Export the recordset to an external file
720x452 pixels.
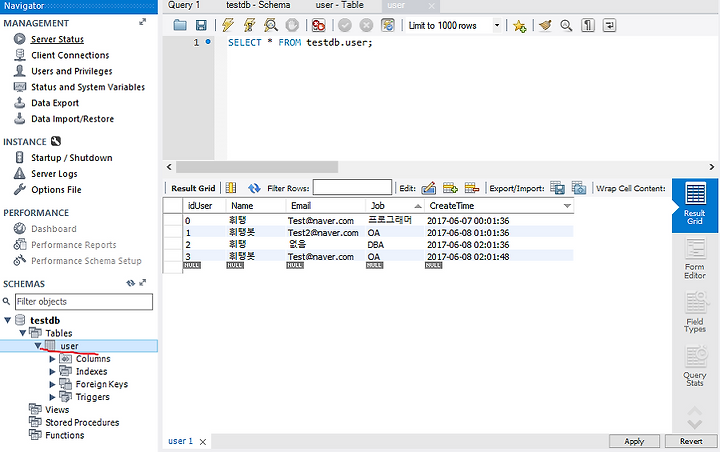557,188
